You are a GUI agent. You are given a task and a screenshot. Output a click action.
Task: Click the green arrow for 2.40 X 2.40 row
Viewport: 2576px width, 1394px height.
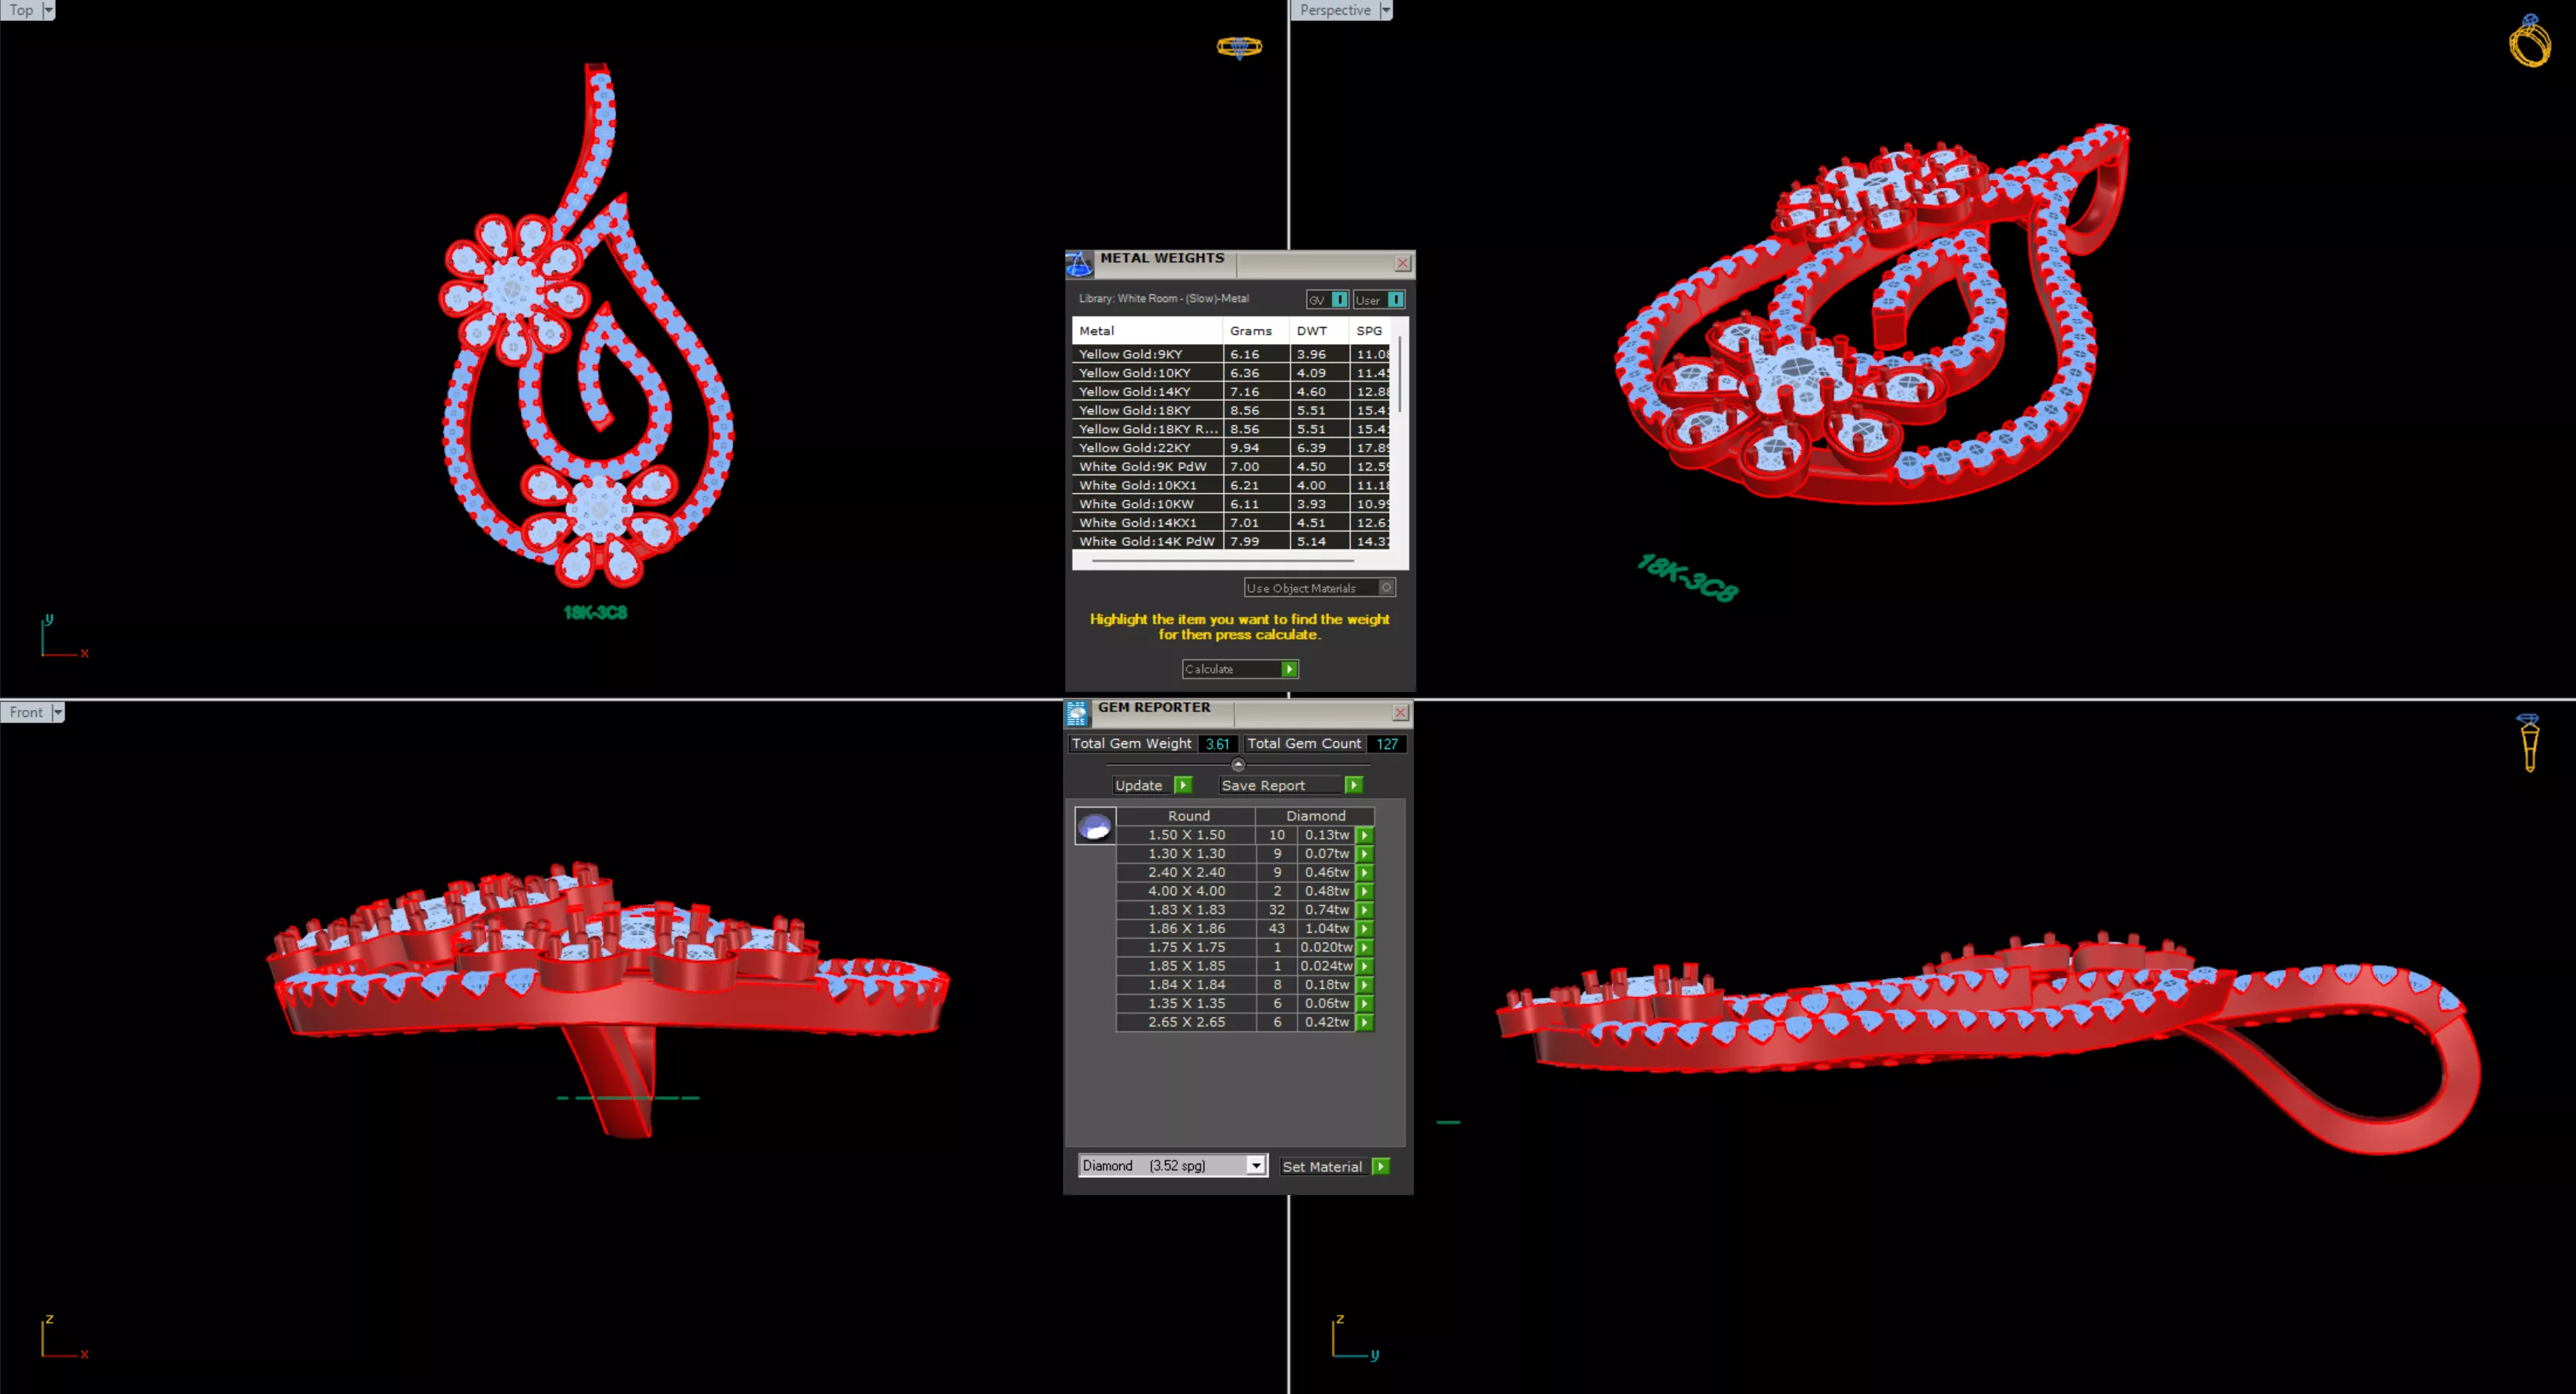(x=1364, y=872)
